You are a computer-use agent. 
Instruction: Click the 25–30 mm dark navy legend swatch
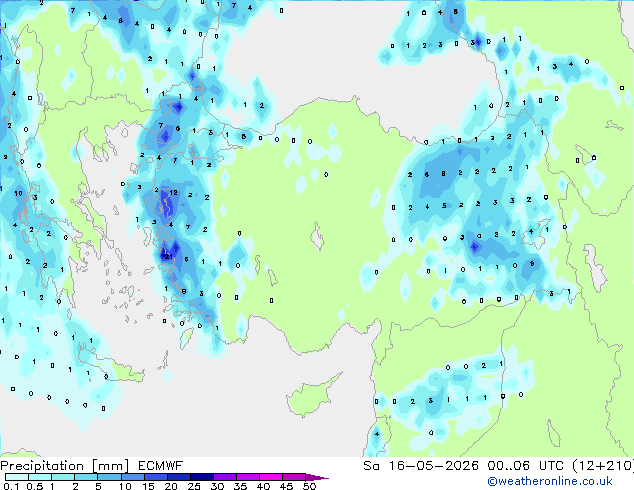click(201, 477)
